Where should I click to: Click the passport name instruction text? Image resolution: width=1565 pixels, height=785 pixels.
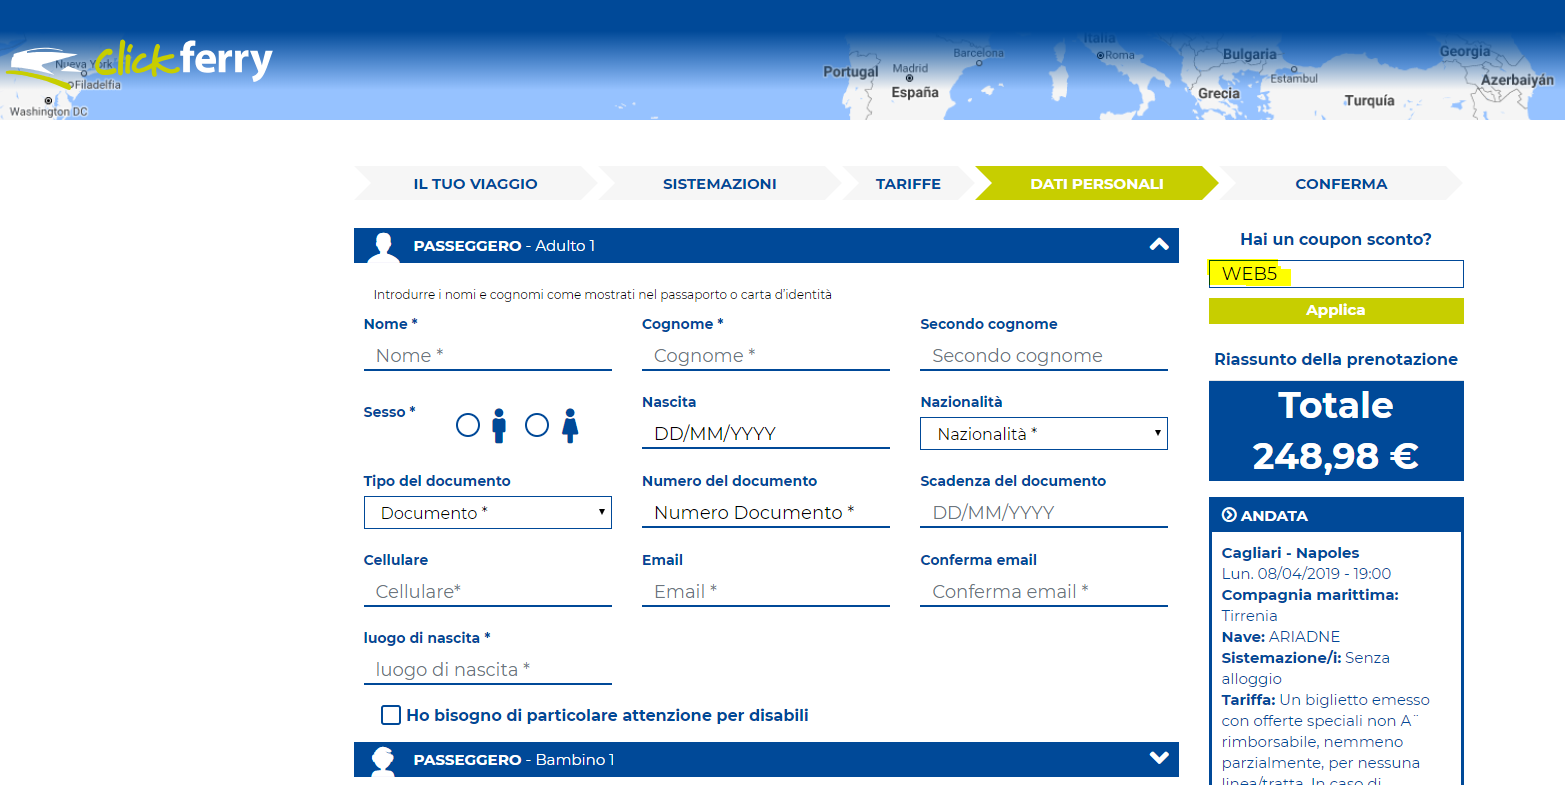[602, 295]
